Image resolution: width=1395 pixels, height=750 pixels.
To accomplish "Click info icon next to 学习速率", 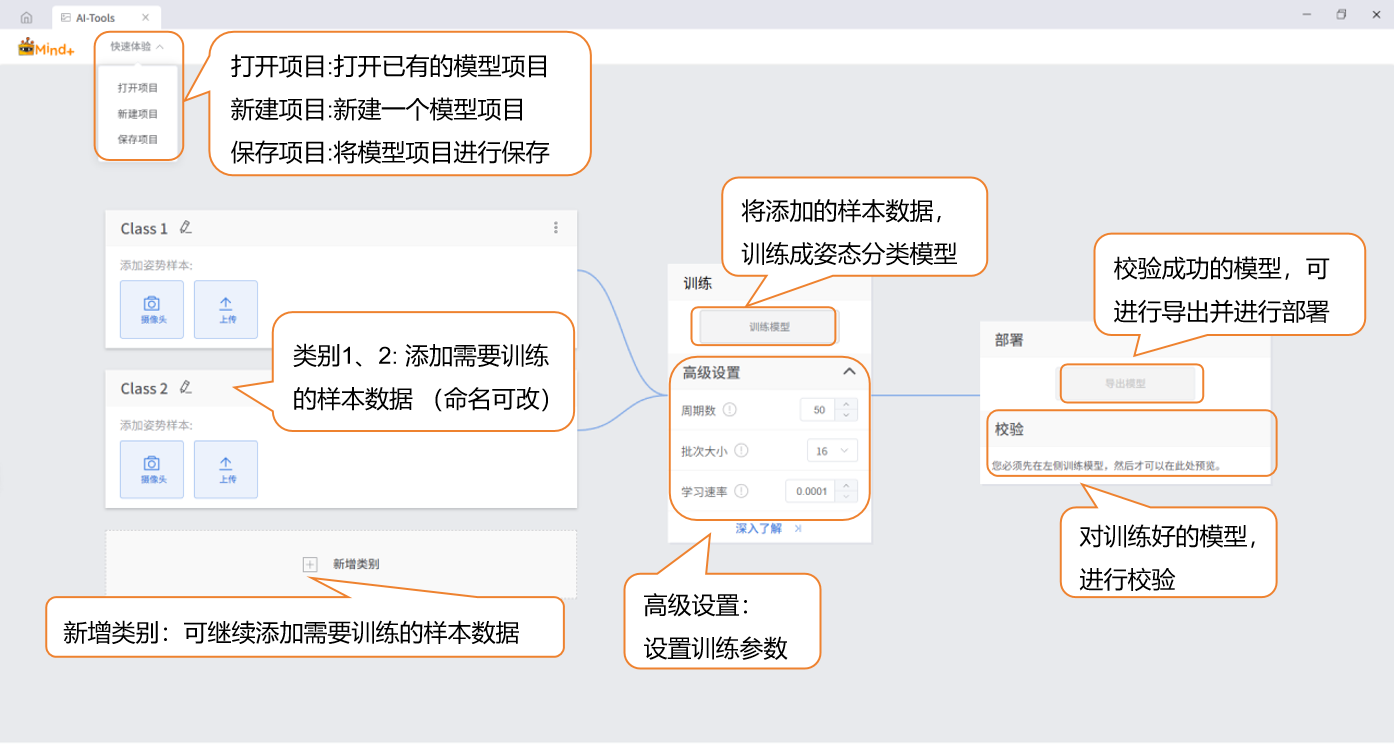I will [741, 491].
